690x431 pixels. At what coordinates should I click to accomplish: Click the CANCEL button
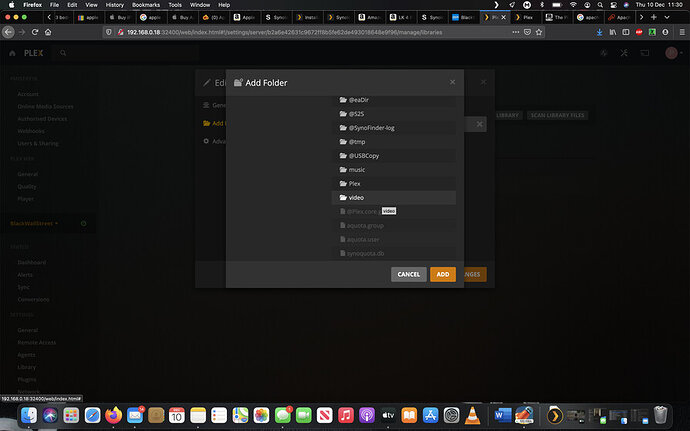click(x=408, y=274)
